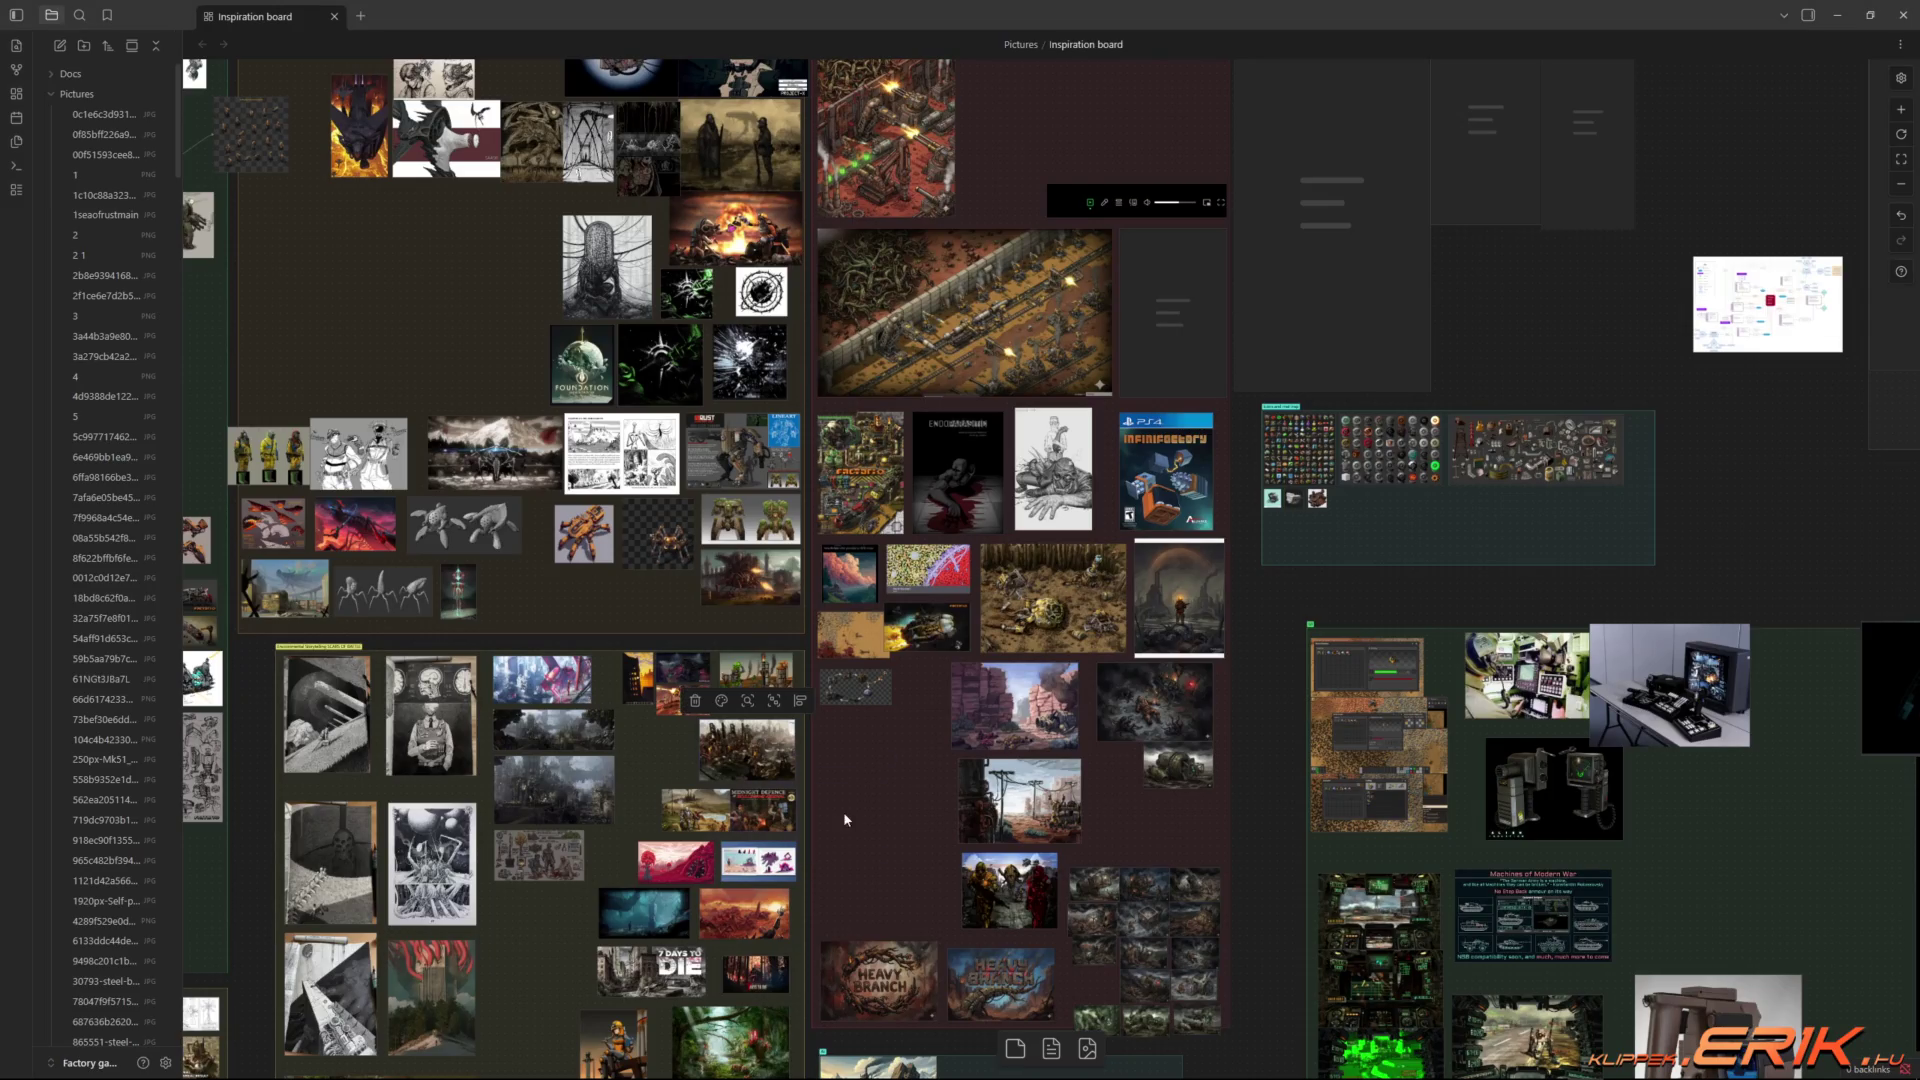Viewport: 1920px width, 1080px height.
Task: Click the Pictures breadcrumb link
Action: click(1020, 45)
